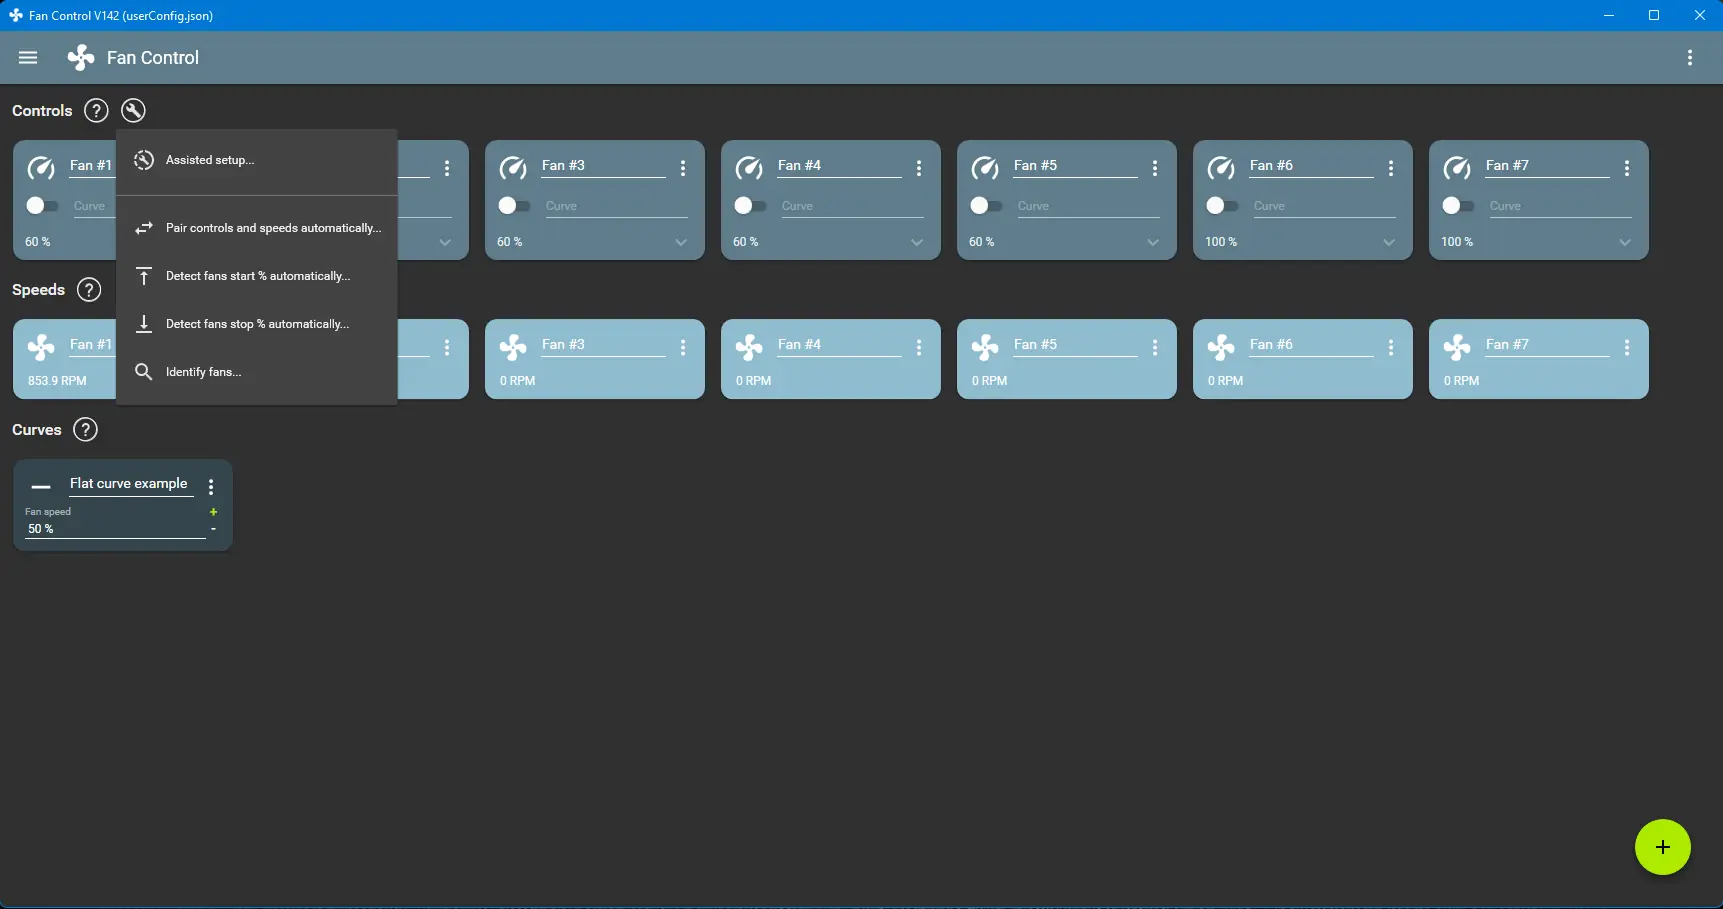Click the fan icon on Fan #4 speed card
The width and height of the screenshot is (1723, 909).
click(749, 347)
